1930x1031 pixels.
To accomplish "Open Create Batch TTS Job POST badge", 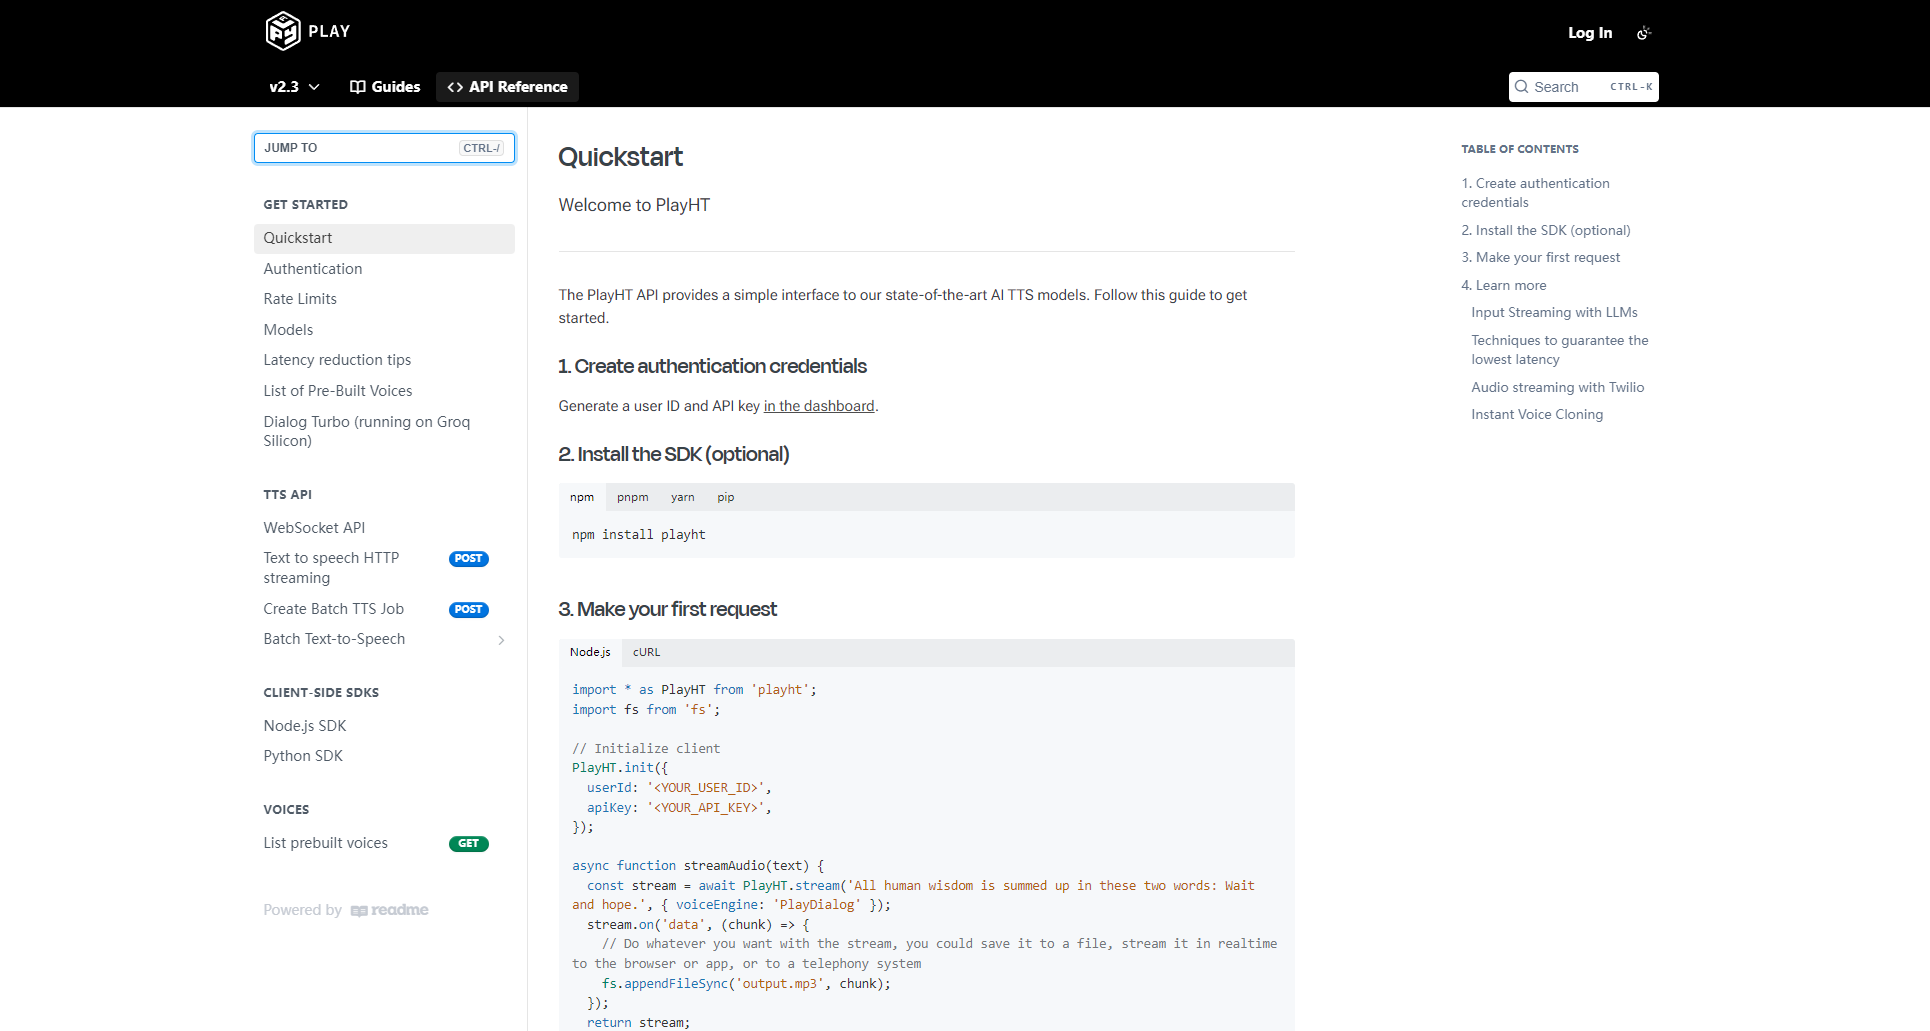I will pos(468,610).
